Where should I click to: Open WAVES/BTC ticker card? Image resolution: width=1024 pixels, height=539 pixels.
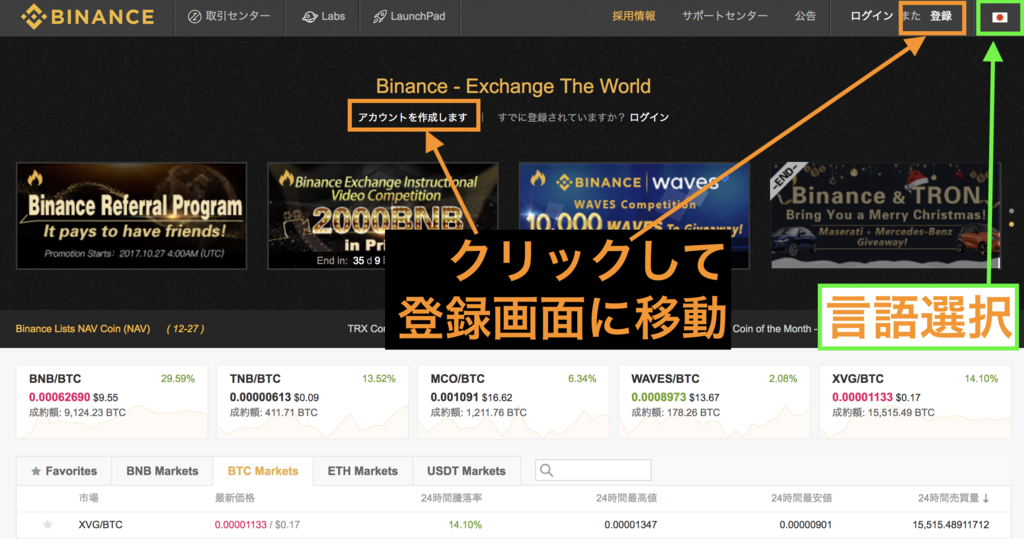[x=714, y=401]
